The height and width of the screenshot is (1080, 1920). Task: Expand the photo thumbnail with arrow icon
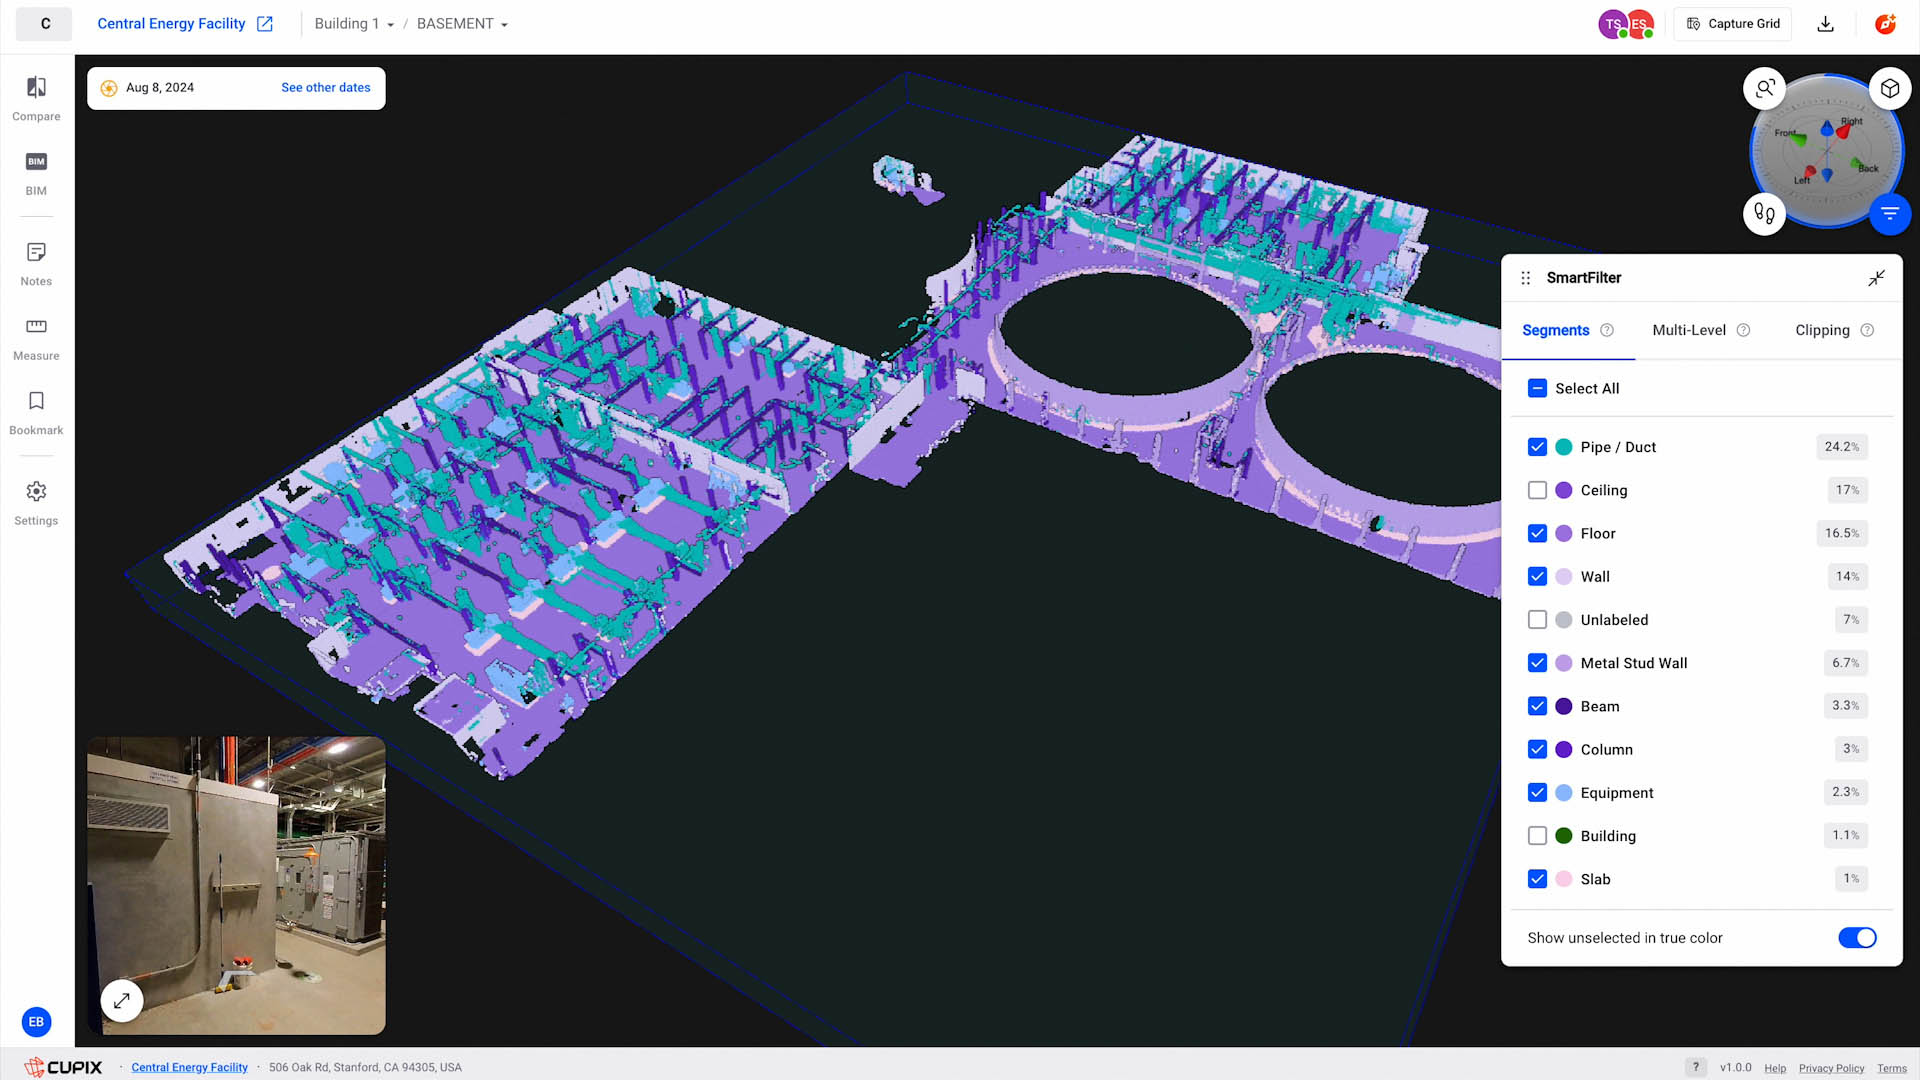[x=122, y=1000]
